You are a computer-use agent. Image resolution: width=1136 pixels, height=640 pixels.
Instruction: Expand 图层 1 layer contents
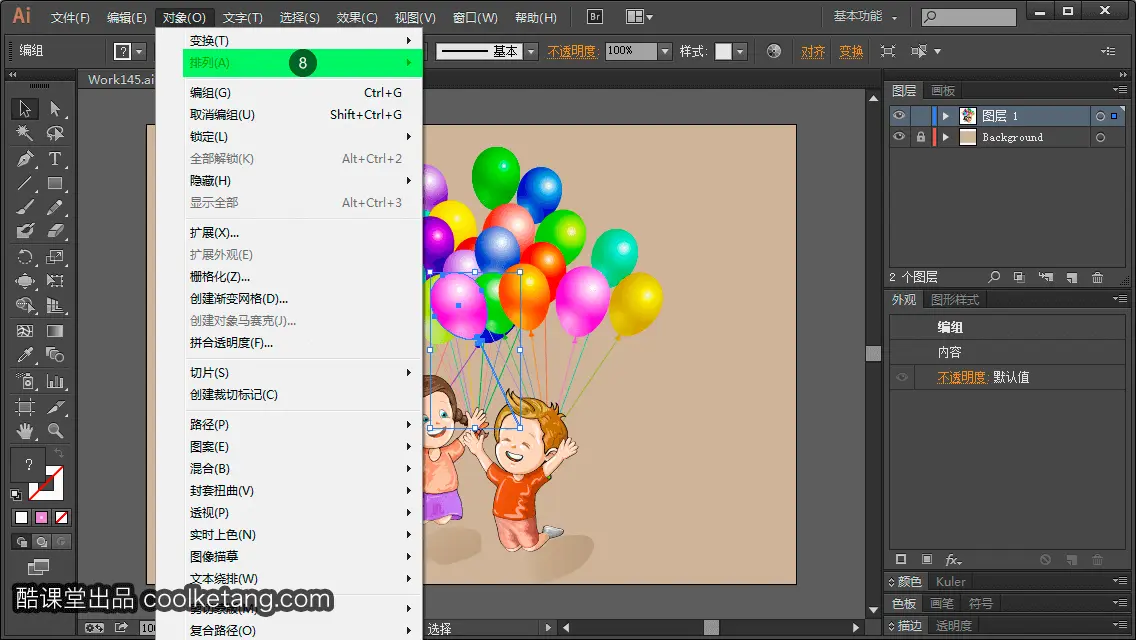945,116
